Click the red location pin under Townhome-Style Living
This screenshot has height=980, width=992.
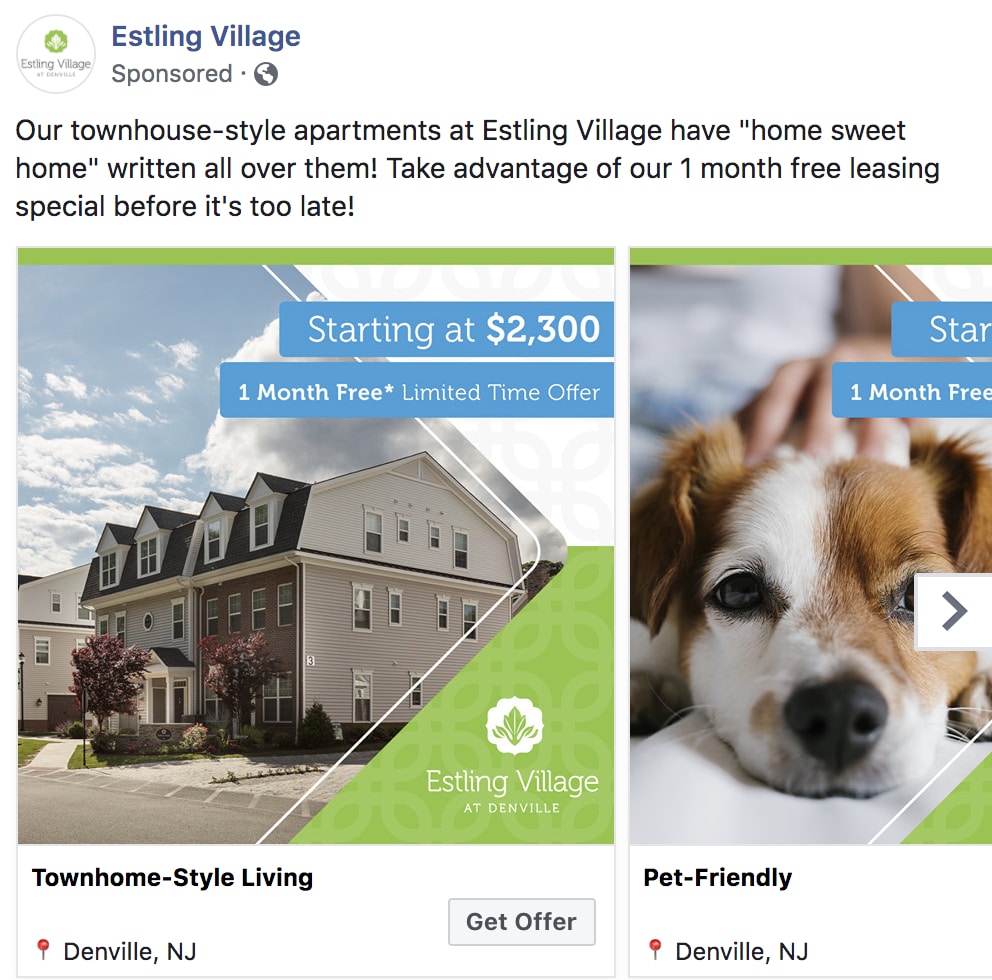click(42, 950)
